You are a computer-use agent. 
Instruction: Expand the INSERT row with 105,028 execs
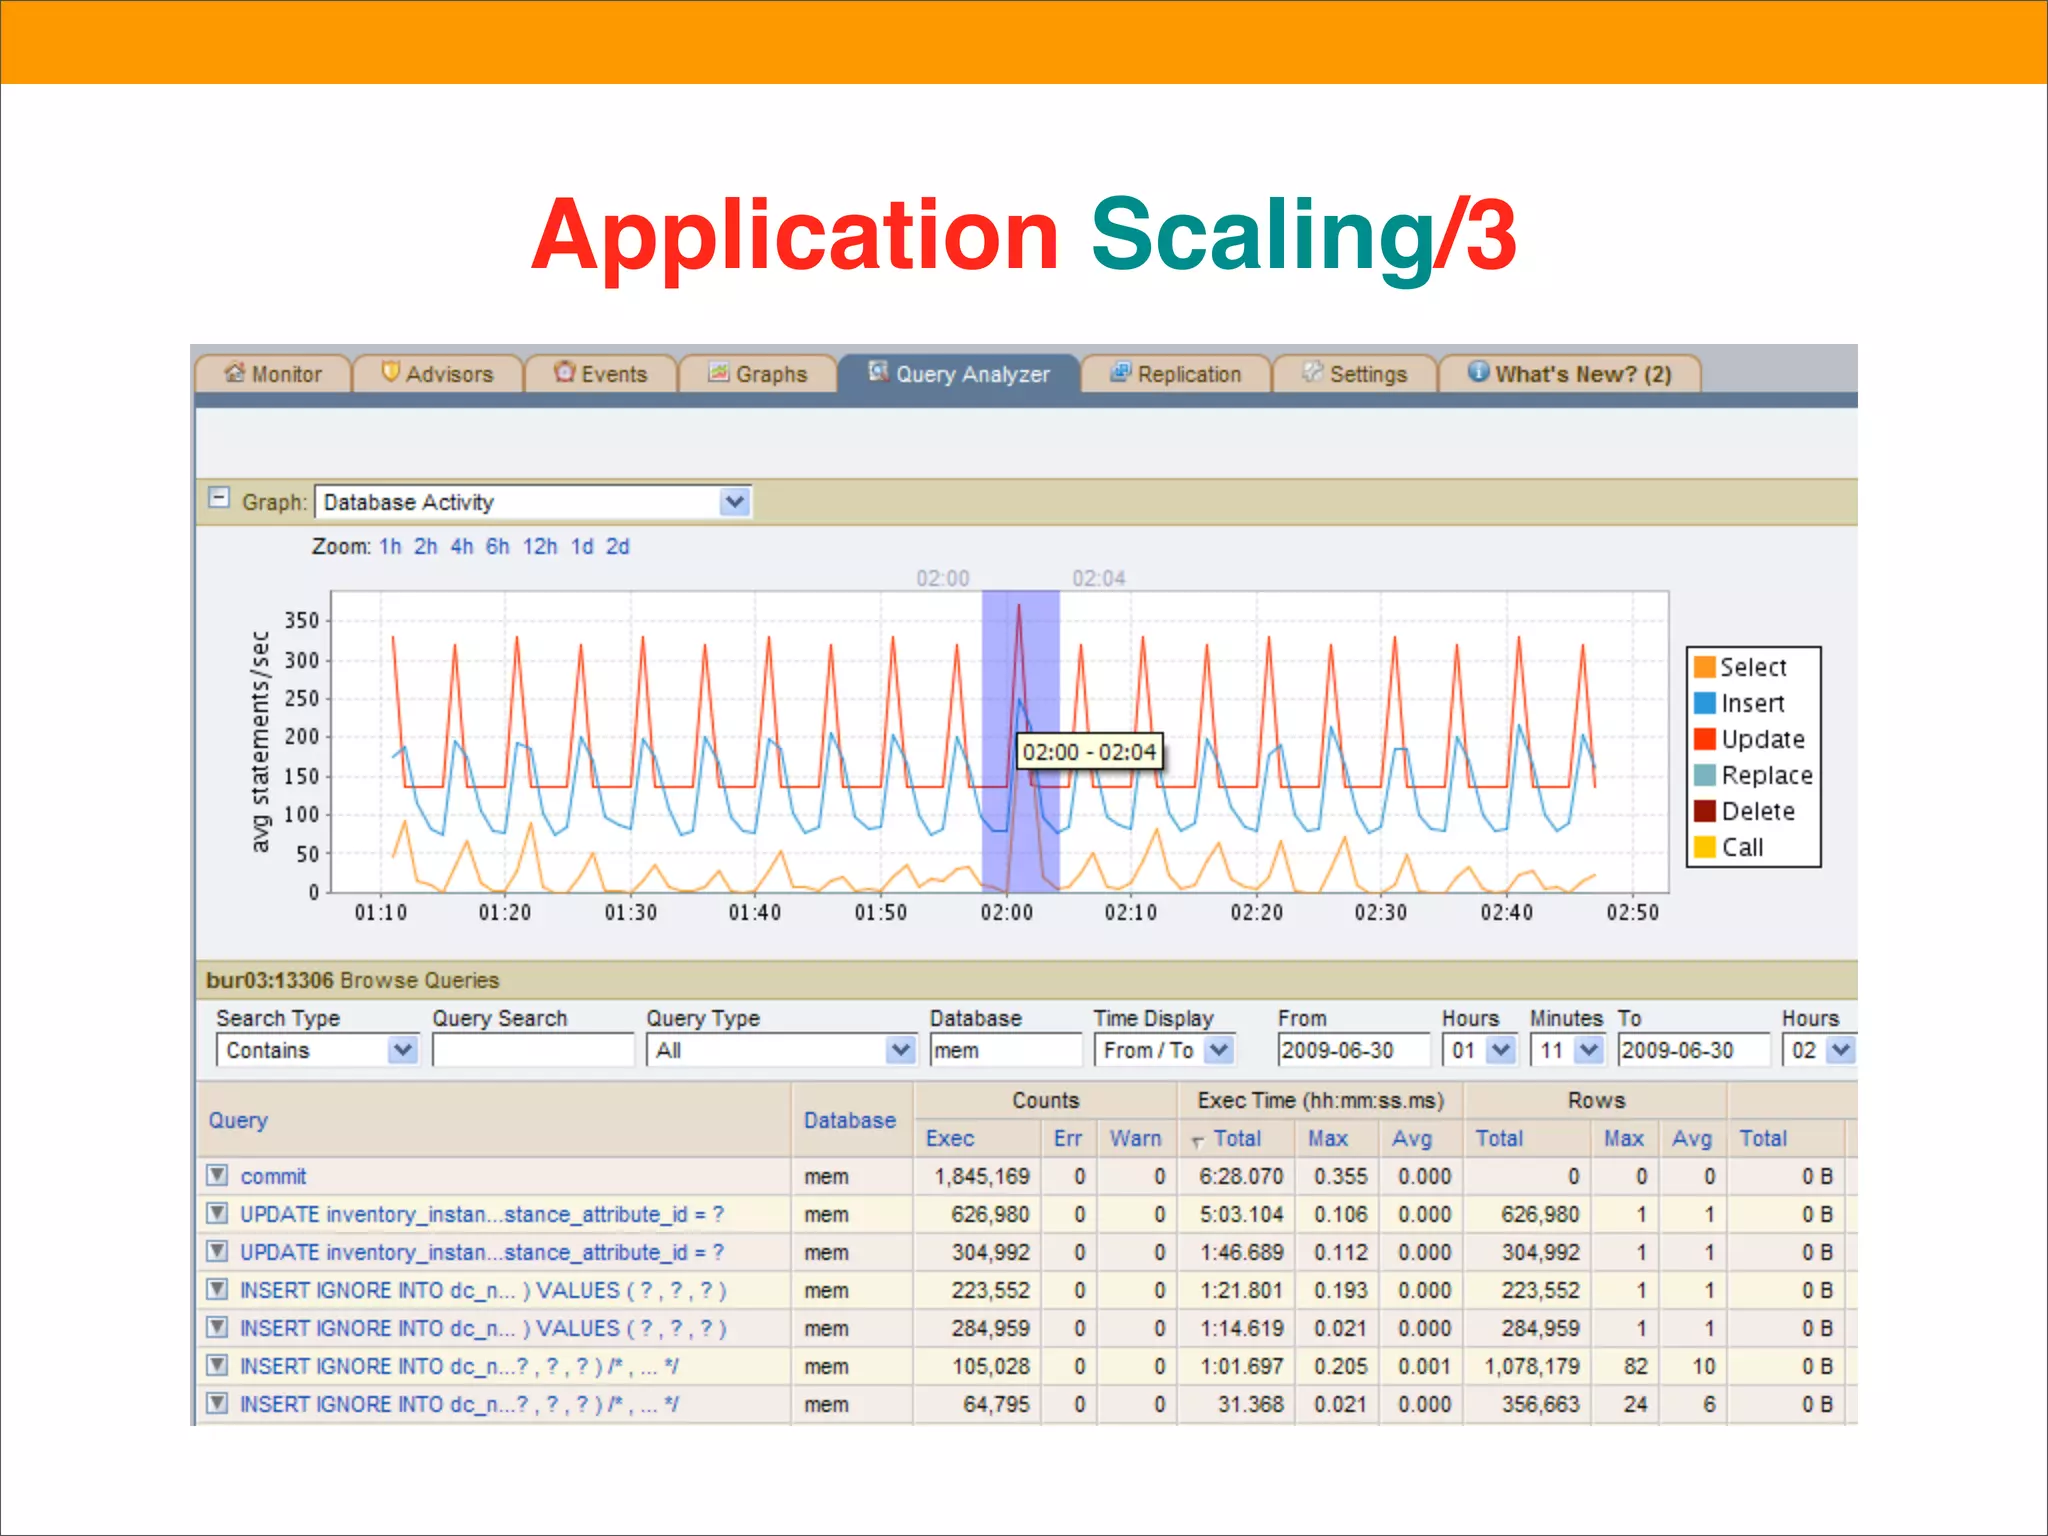pos(217,1365)
